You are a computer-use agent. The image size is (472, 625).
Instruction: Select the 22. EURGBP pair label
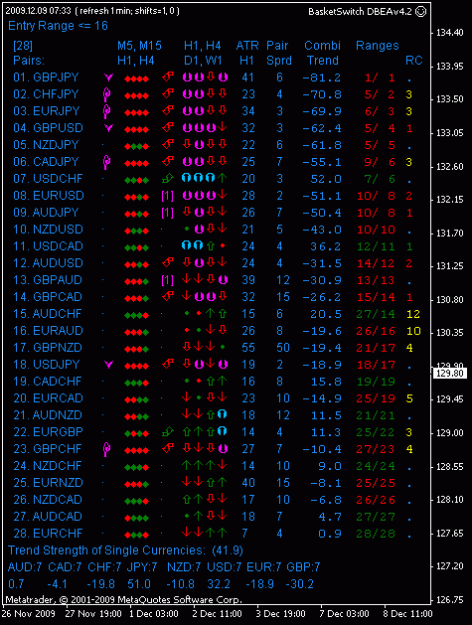tap(48, 432)
